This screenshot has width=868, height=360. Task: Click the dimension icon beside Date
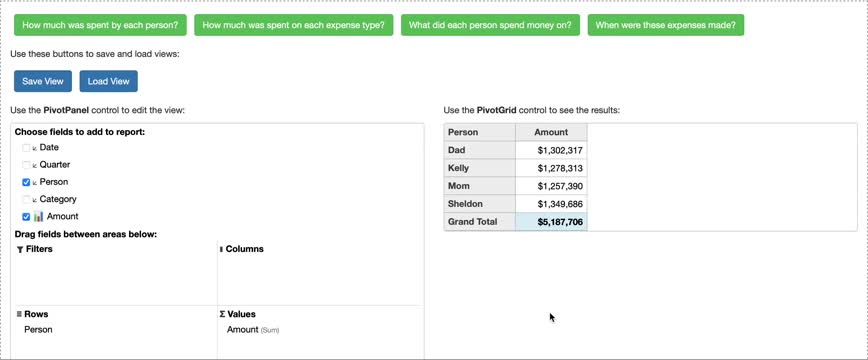pos(34,148)
